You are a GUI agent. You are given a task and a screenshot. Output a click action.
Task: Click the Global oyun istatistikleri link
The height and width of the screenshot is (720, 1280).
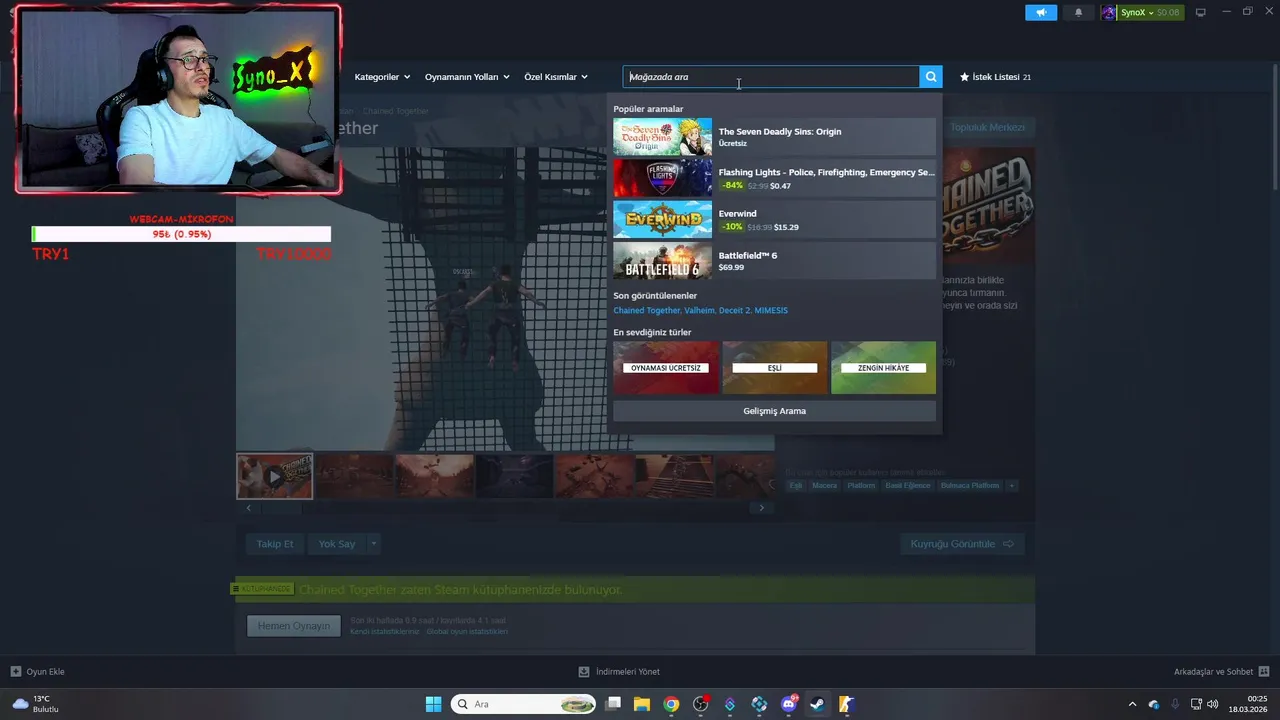[467, 632]
